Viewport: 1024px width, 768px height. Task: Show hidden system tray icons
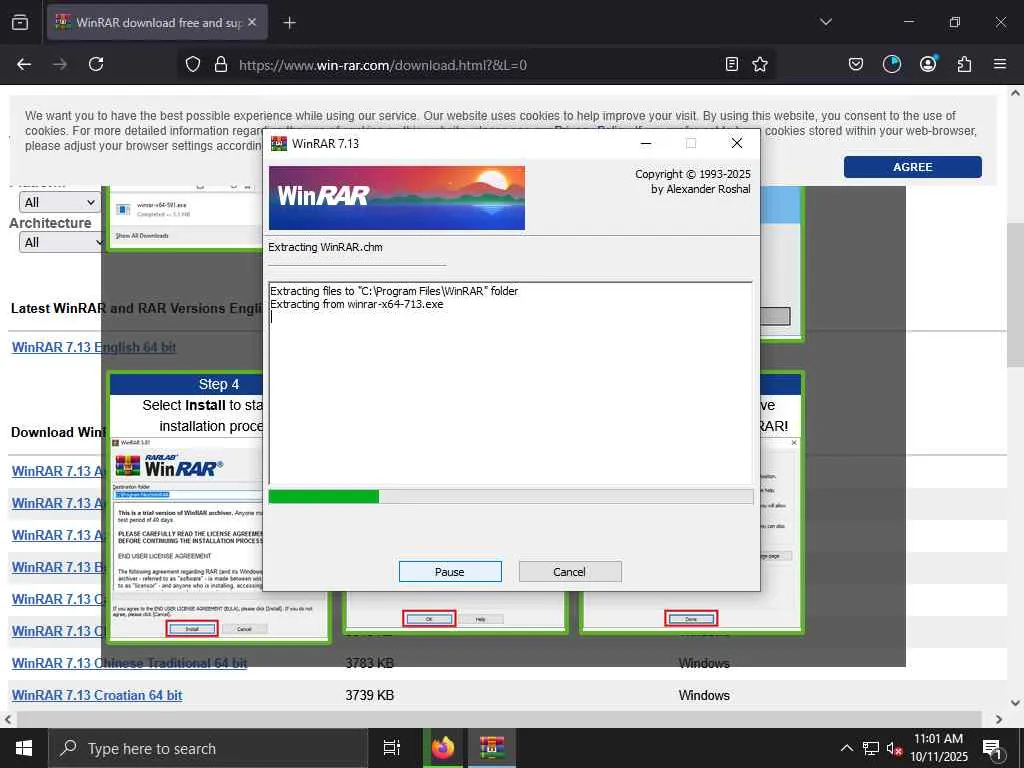[x=846, y=748]
